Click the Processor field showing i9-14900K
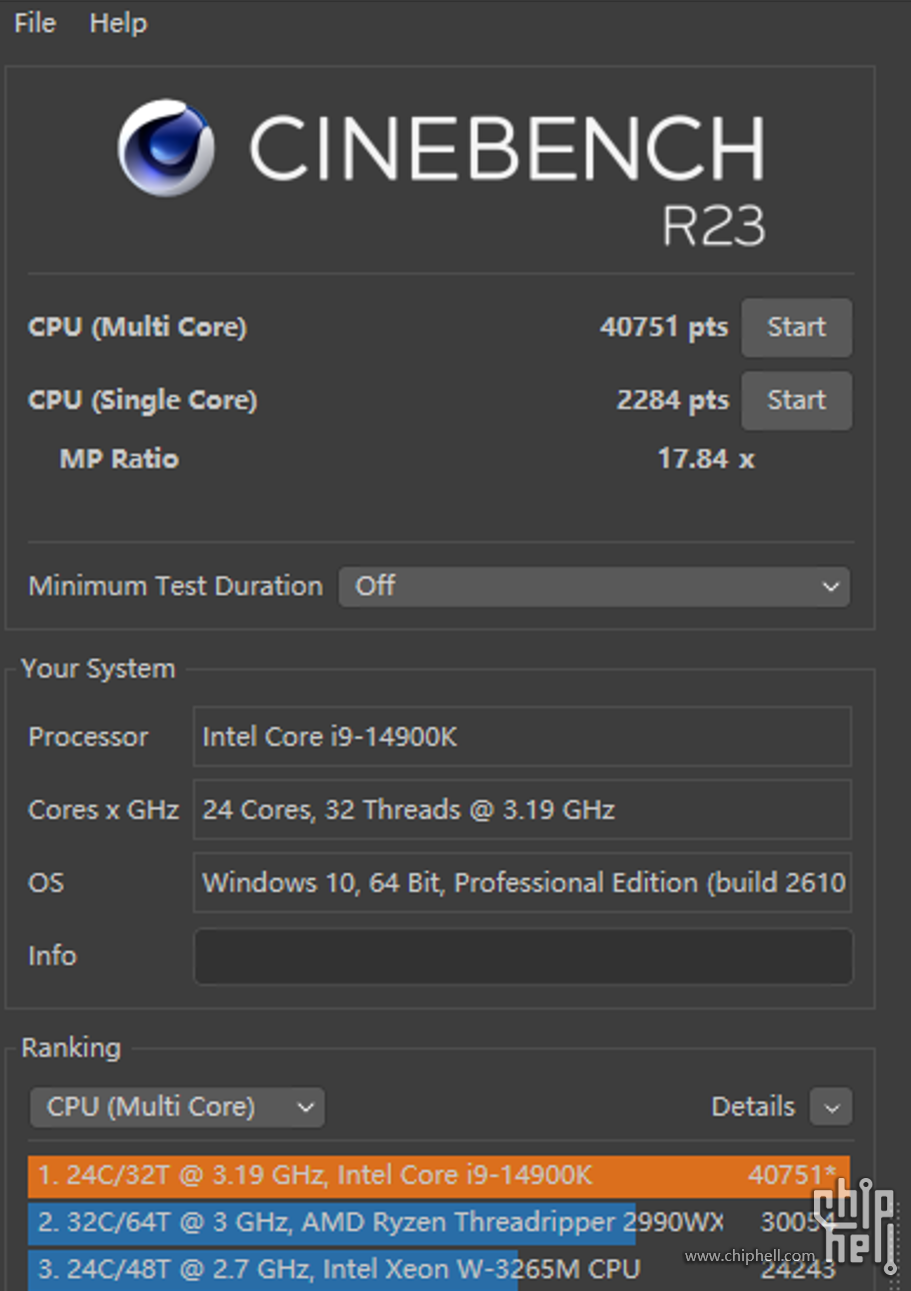 tap(522, 737)
